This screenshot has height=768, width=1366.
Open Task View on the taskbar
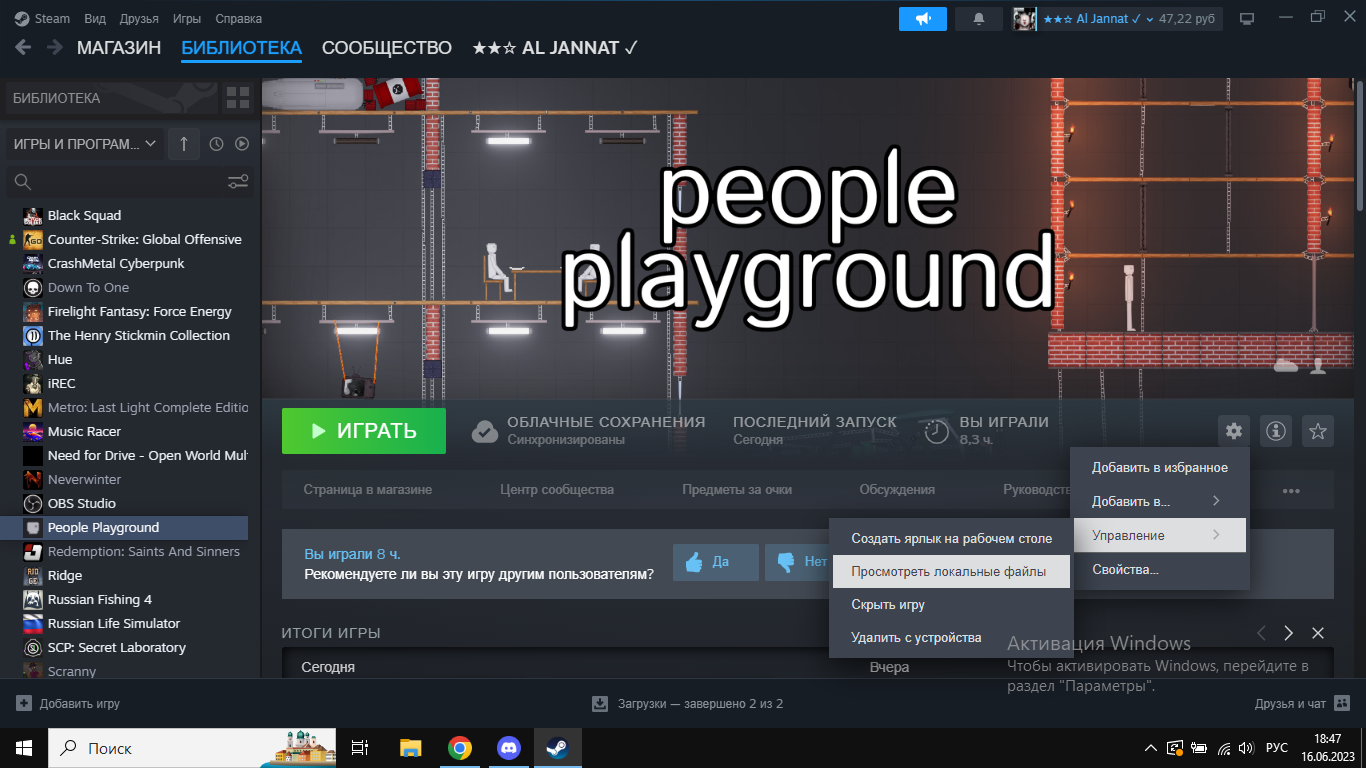pyautogui.click(x=361, y=748)
